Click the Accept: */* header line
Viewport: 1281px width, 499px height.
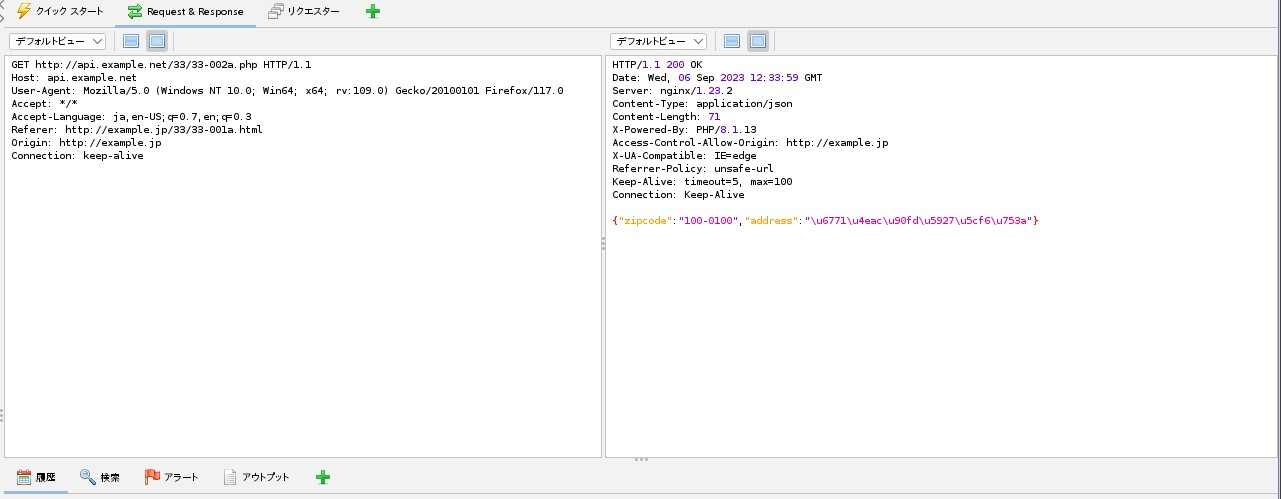tap(44, 103)
